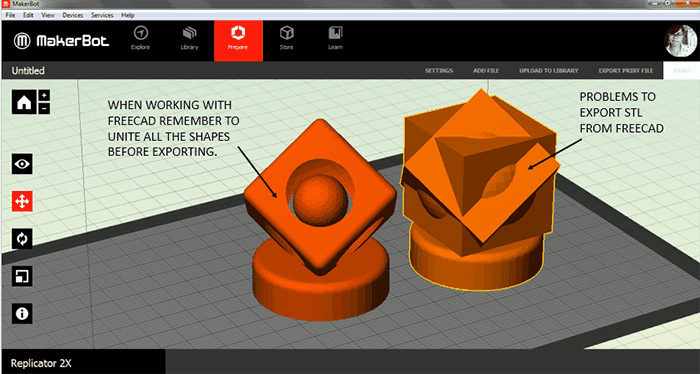The width and height of the screenshot is (700, 374).
Task: Open the Learn section
Action: [x=335, y=38]
